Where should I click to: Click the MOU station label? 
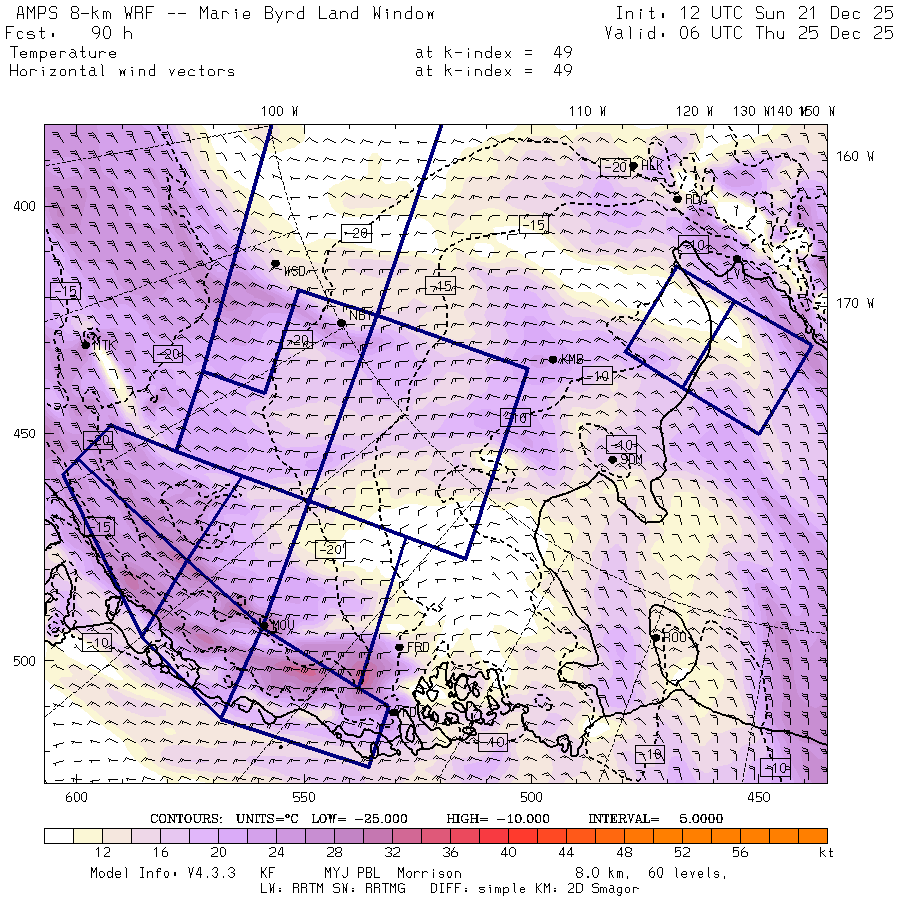pos(282,625)
